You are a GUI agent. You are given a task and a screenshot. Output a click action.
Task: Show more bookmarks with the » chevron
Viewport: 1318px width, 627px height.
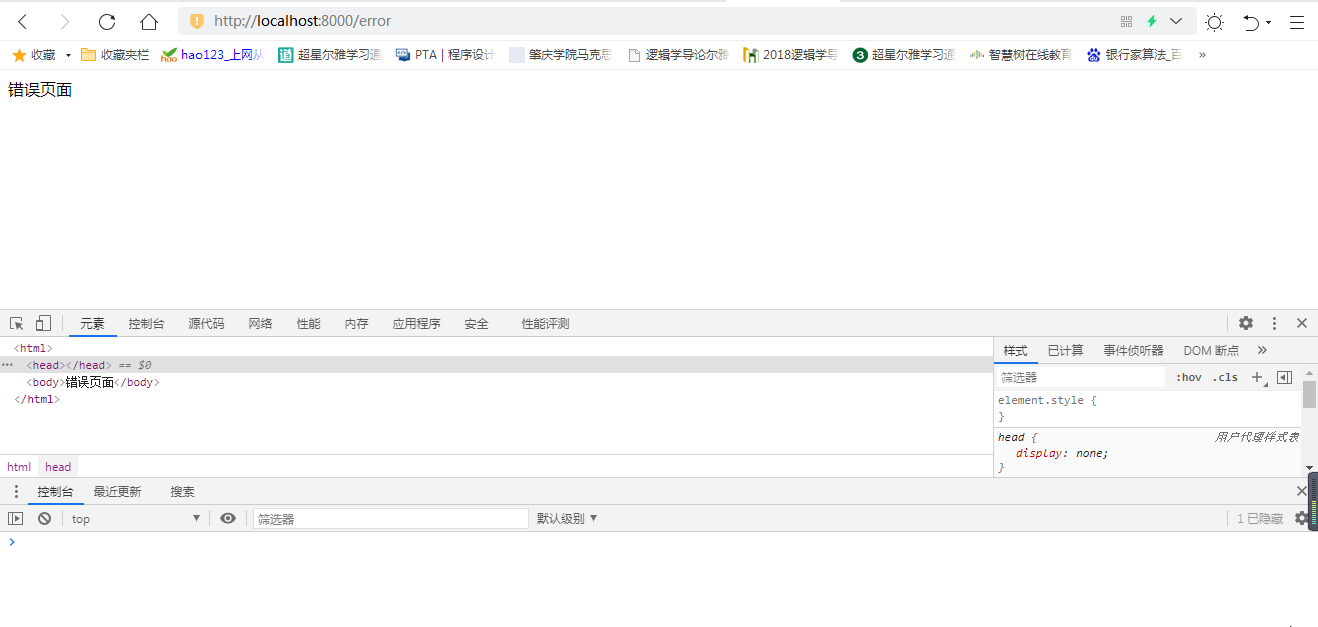click(x=1202, y=55)
